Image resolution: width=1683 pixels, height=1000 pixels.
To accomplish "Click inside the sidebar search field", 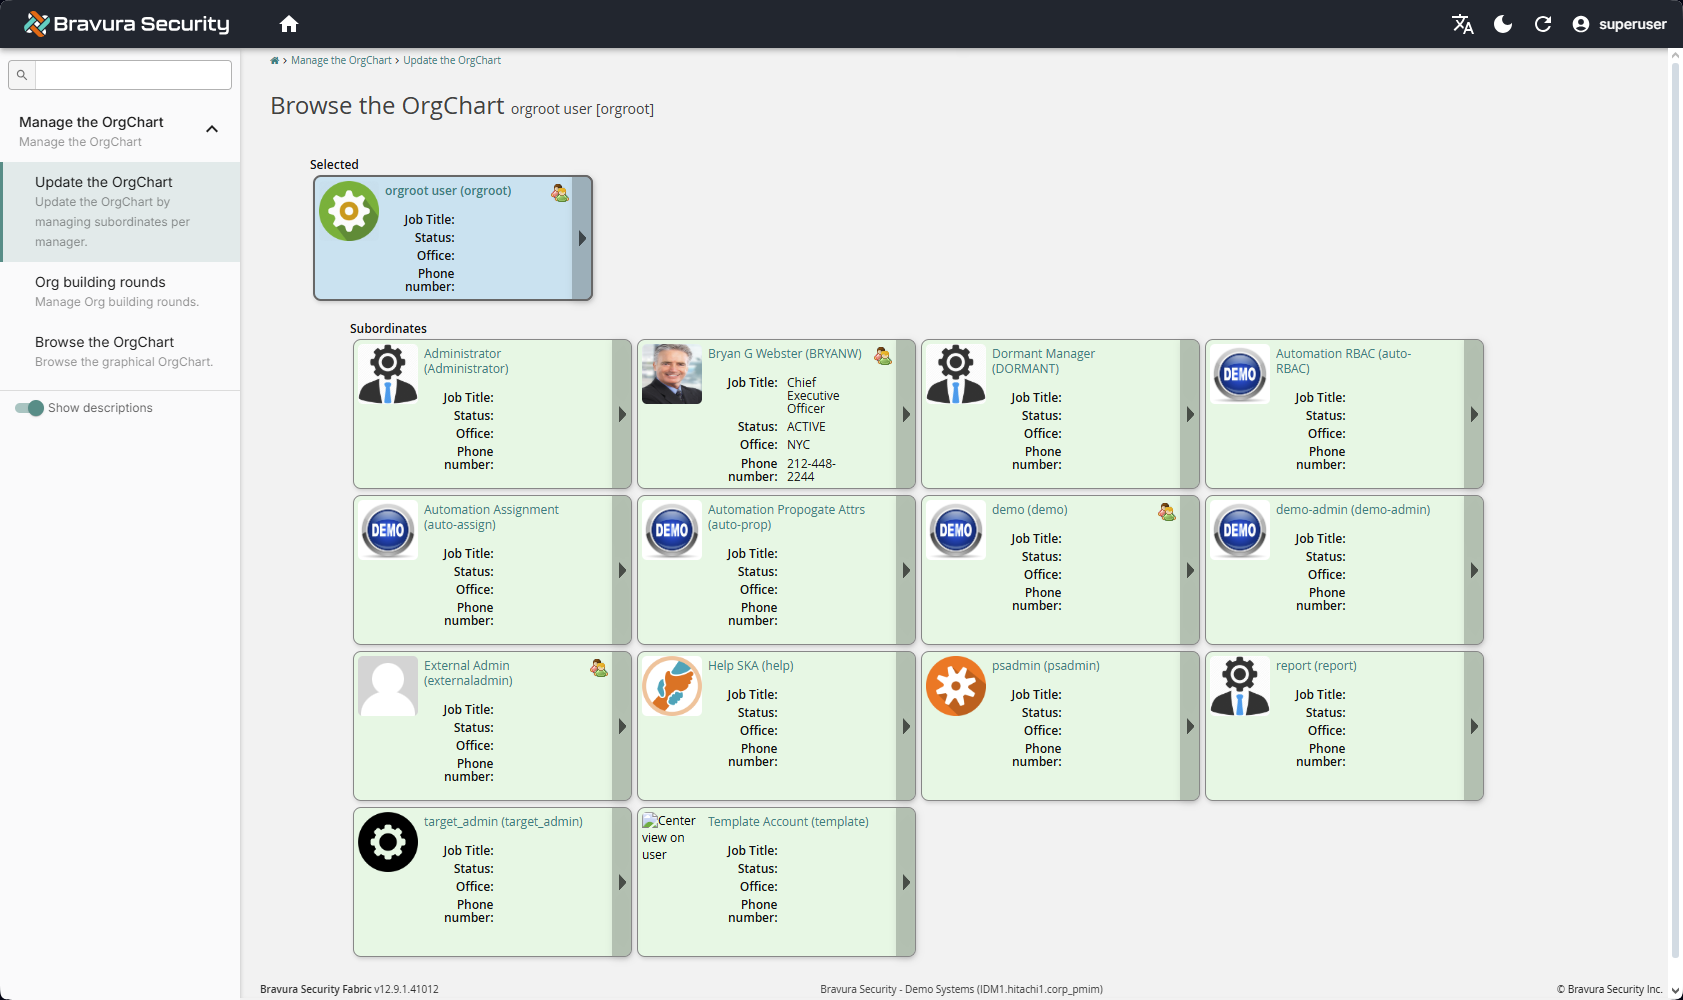I will pos(132,74).
